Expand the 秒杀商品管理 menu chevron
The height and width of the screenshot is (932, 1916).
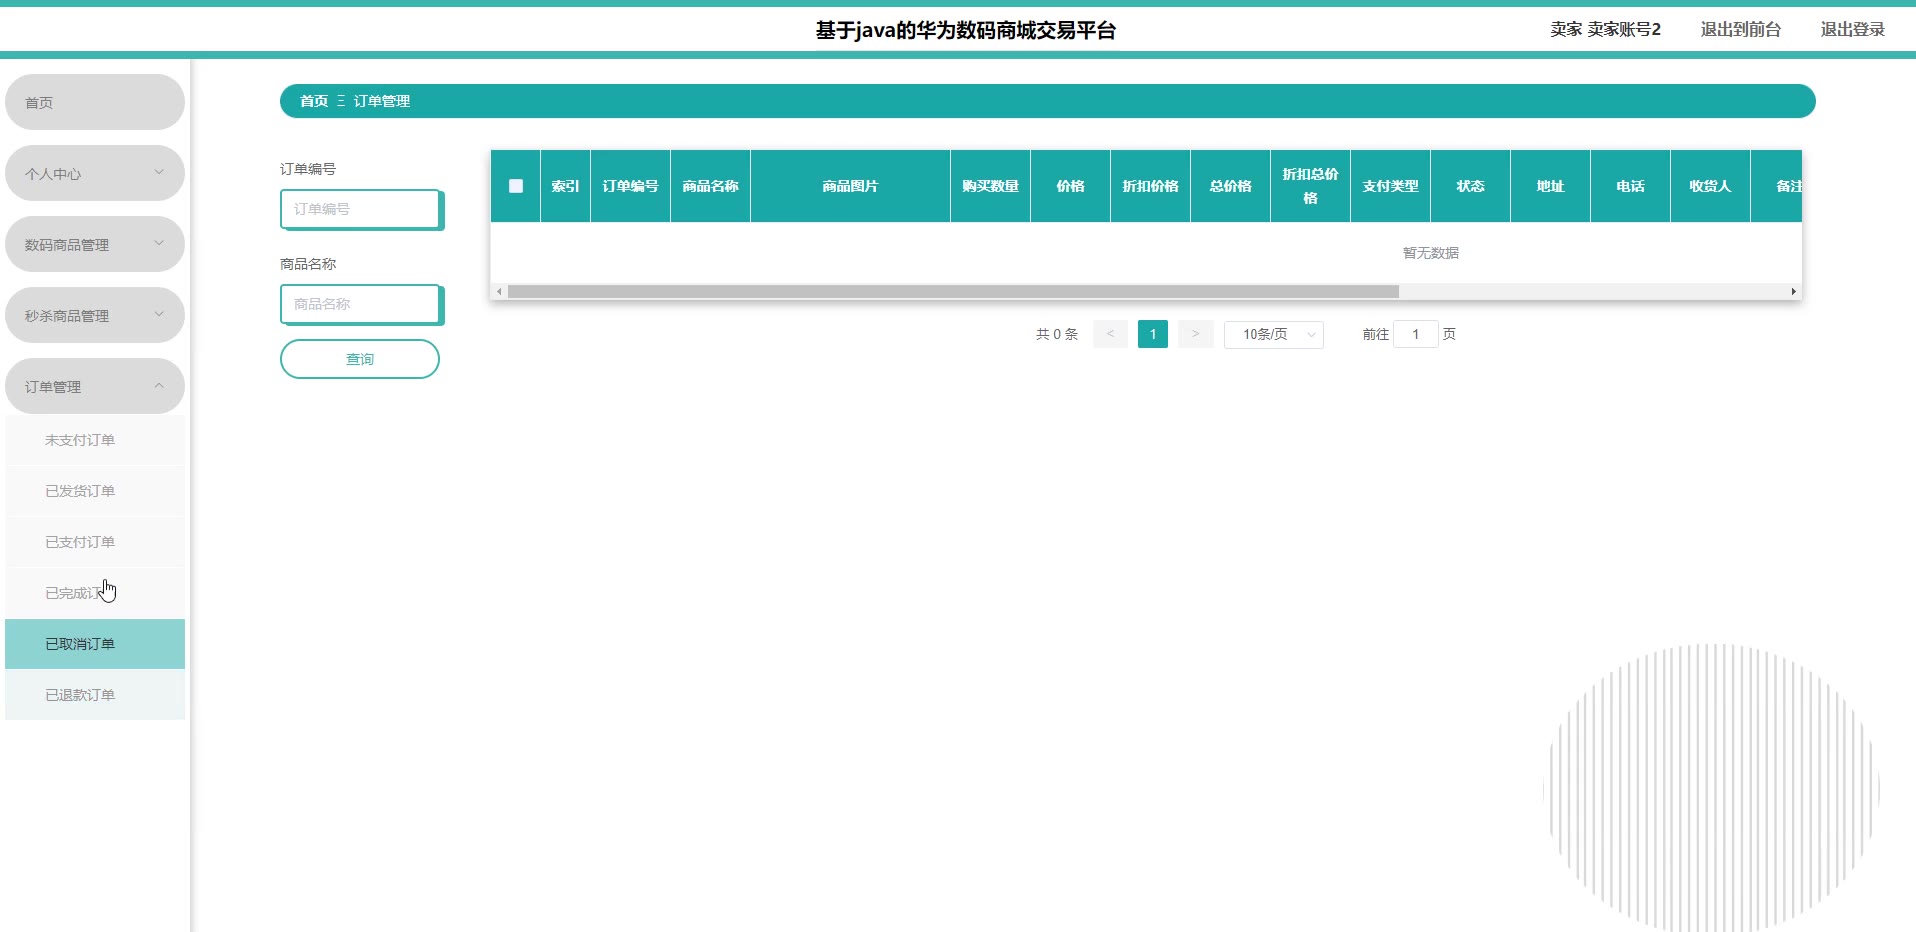point(159,314)
